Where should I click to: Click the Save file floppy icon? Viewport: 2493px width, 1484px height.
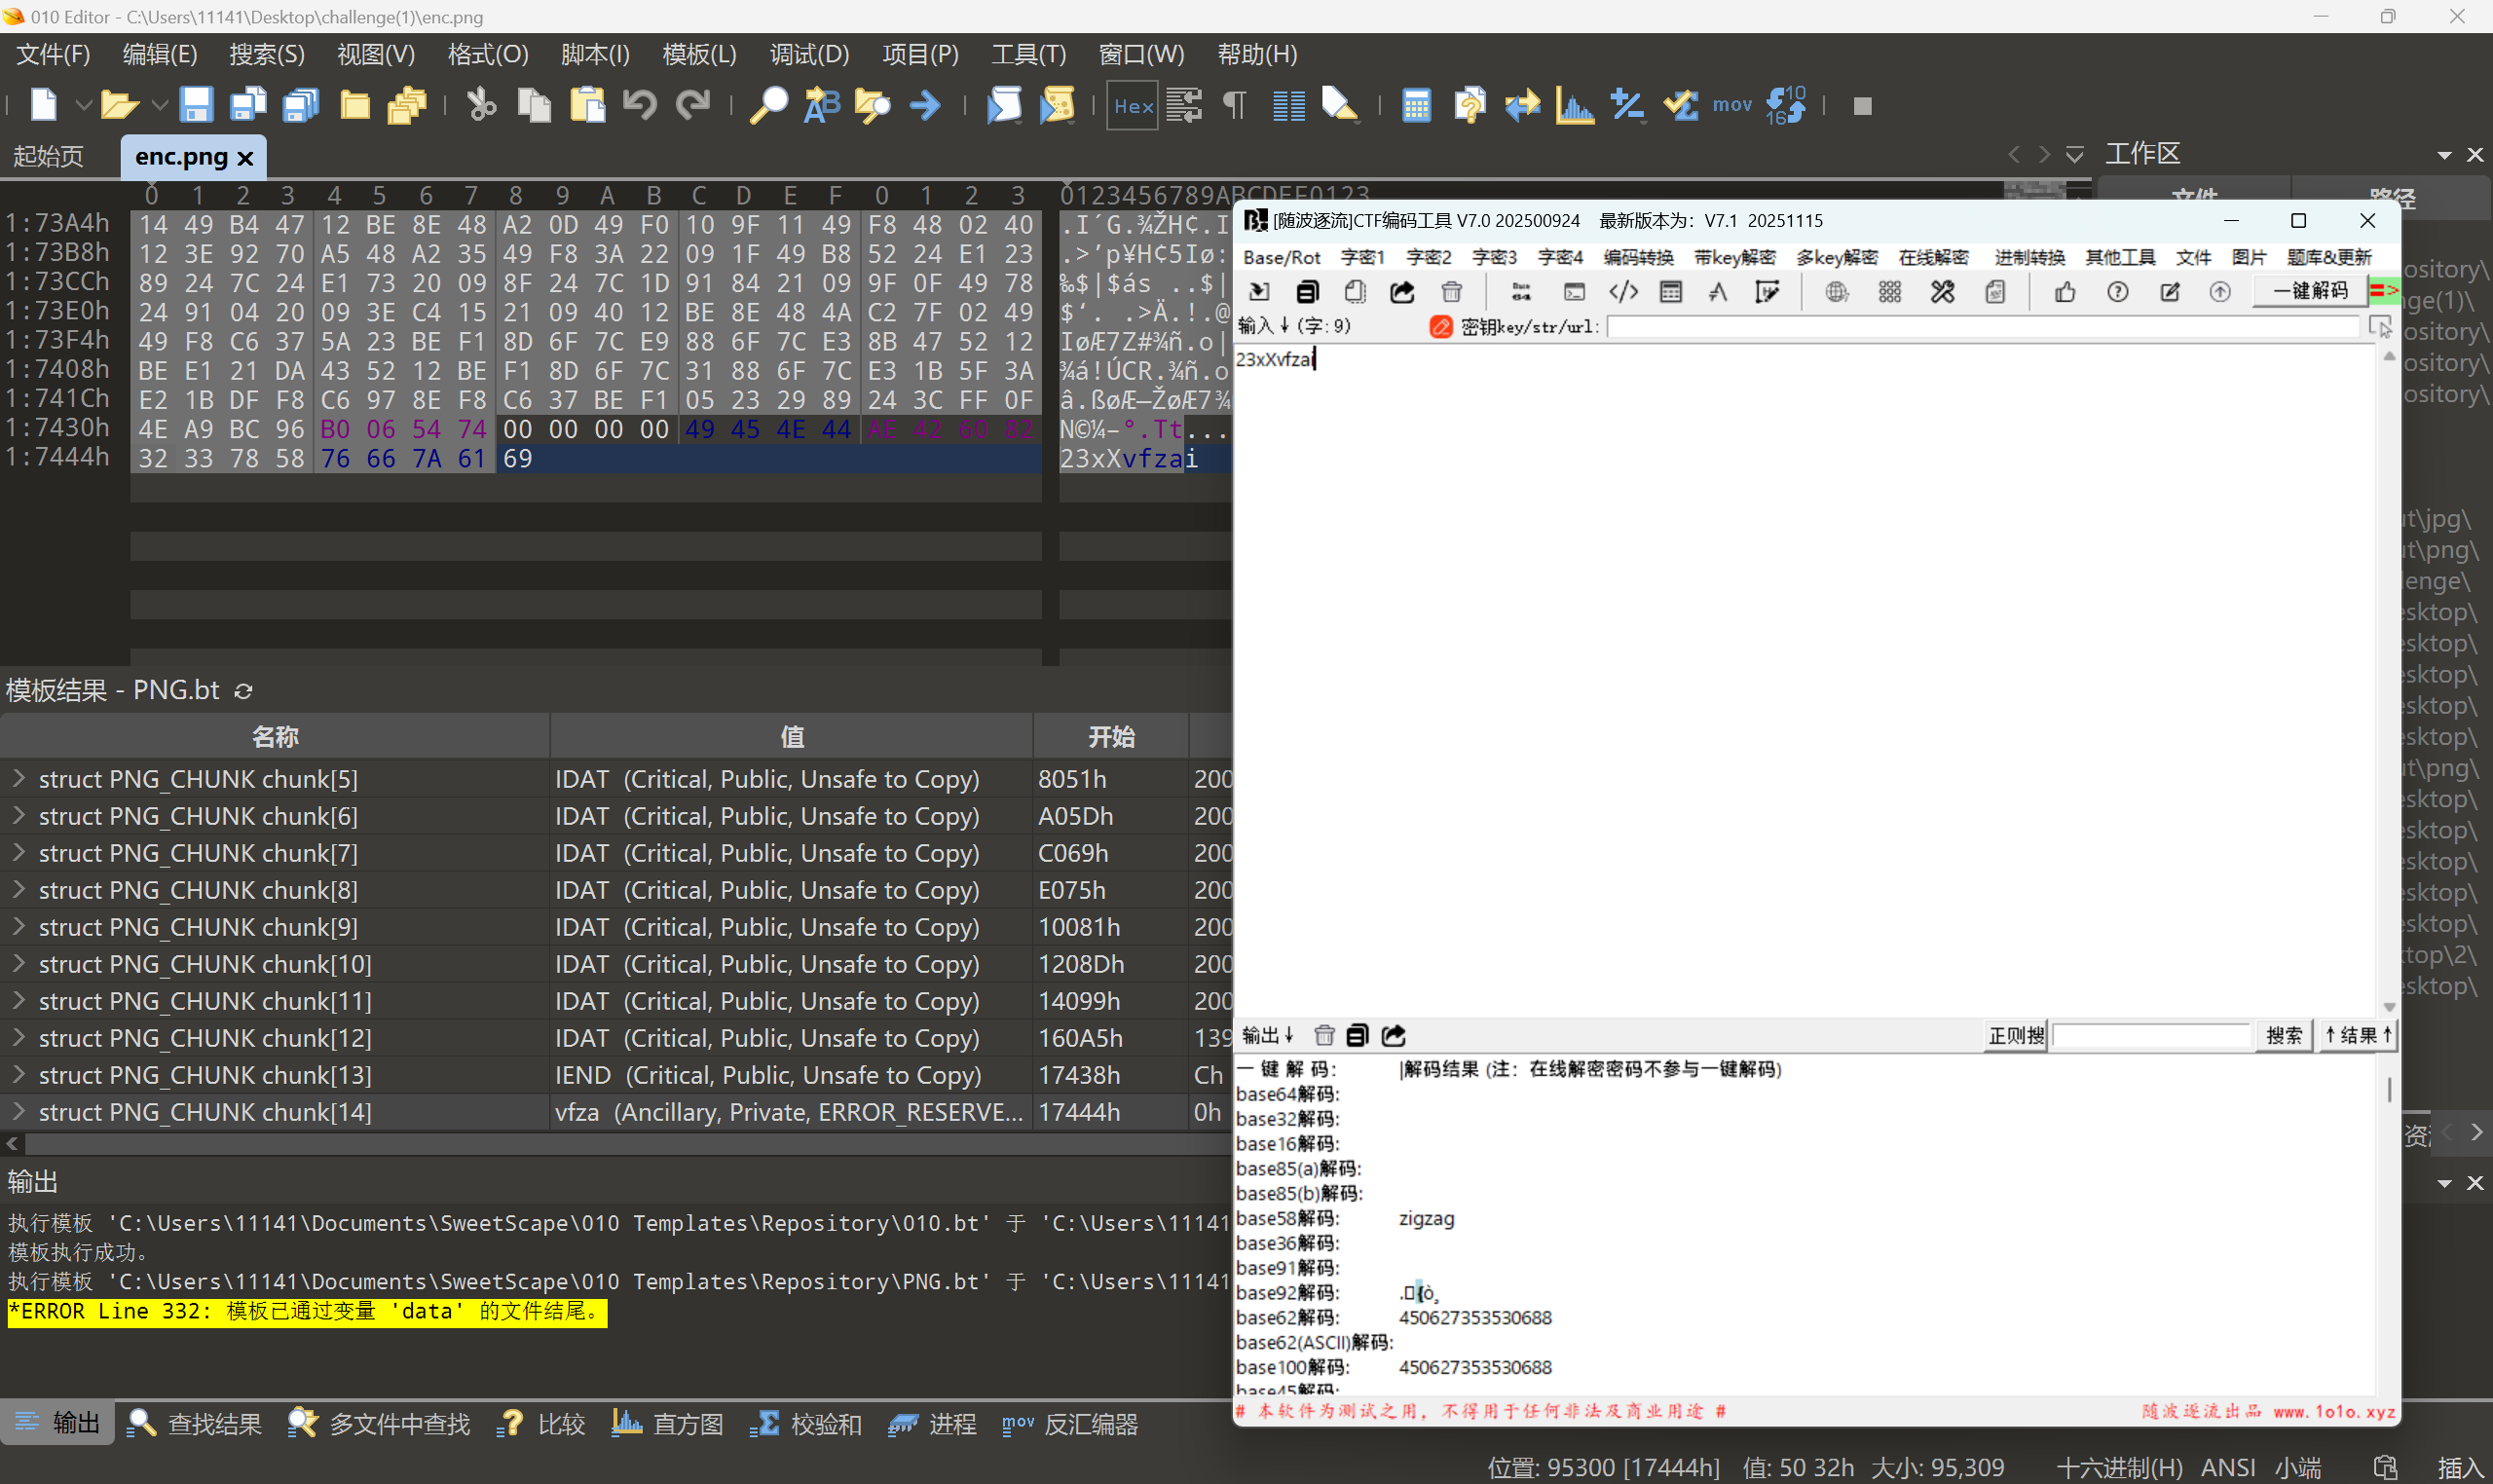coord(195,105)
